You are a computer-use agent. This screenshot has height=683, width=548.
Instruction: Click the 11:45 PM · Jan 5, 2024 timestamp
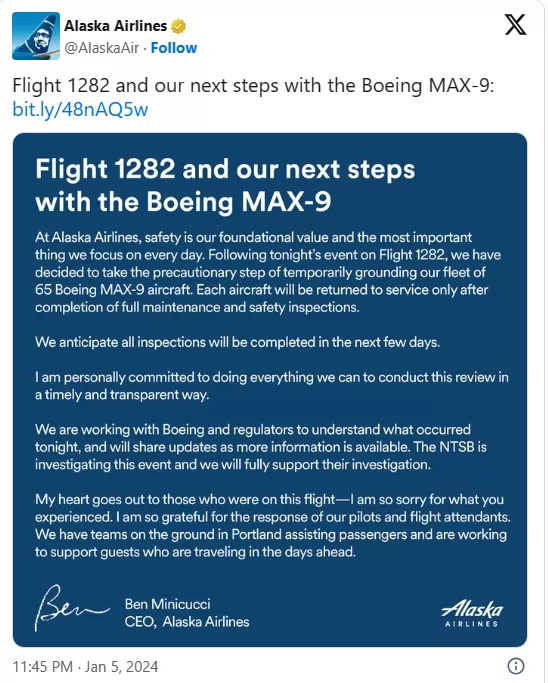click(x=85, y=666)
